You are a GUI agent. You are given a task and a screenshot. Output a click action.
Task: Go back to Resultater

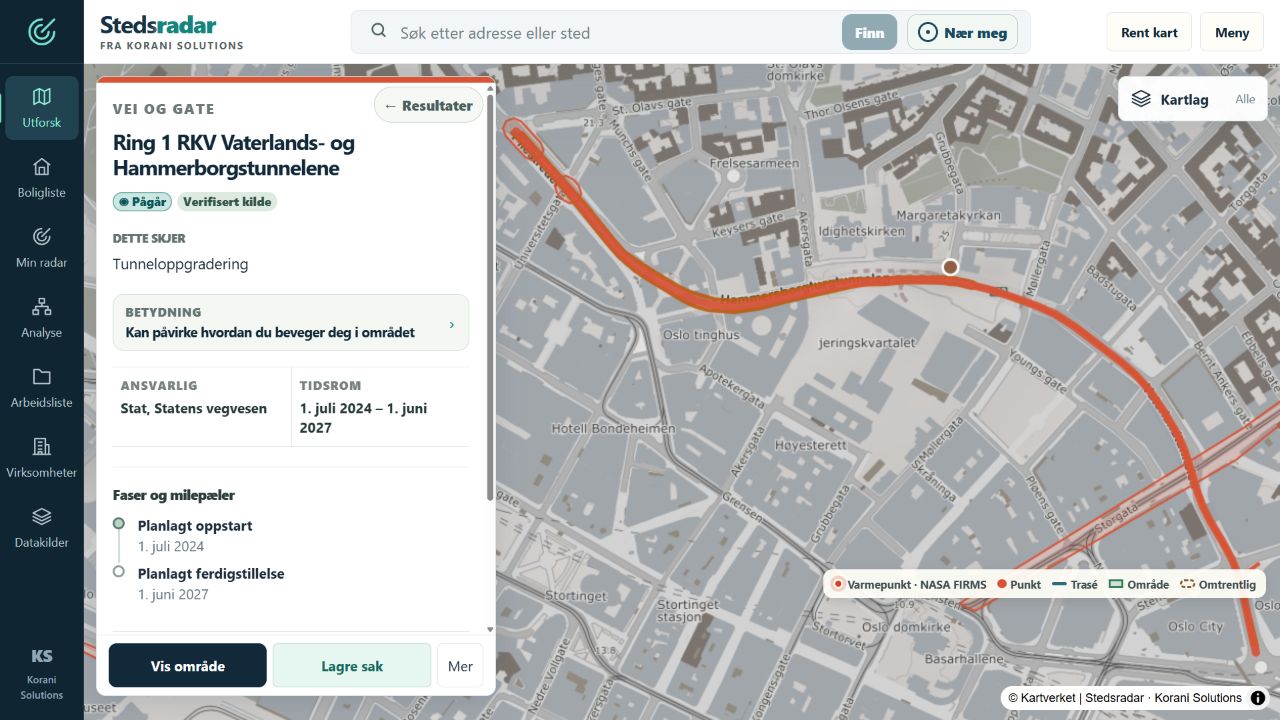(x=429, y=105)
